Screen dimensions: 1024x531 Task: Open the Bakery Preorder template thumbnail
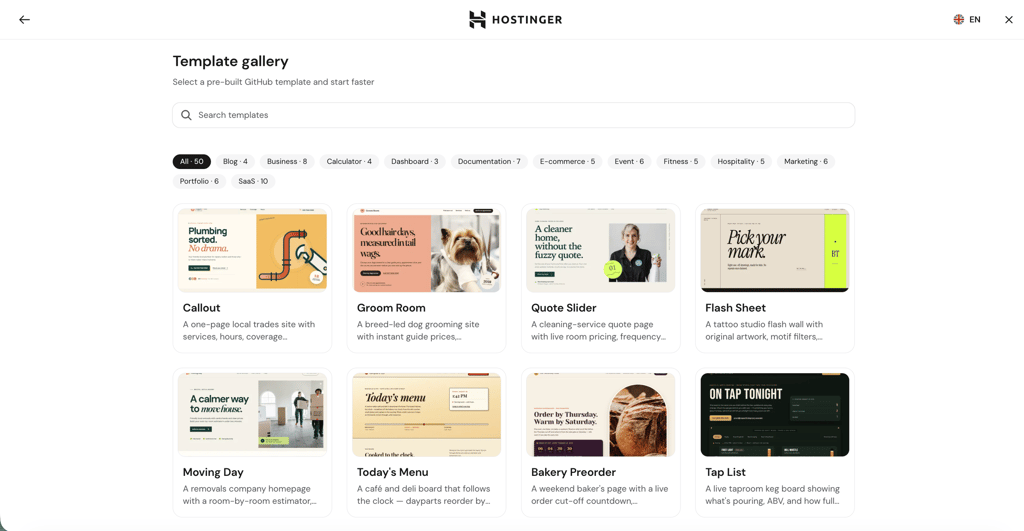tap(601, 415)
